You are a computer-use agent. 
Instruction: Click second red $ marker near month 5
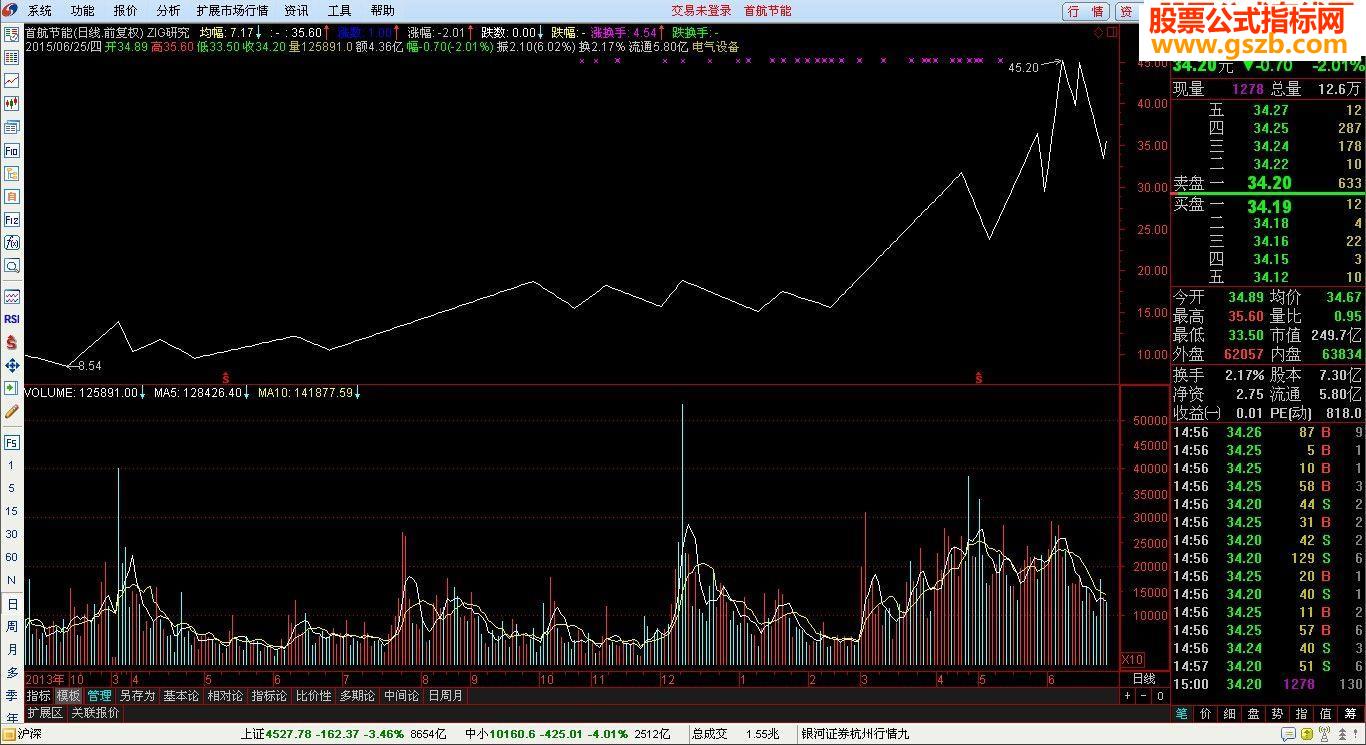(979, 378)
